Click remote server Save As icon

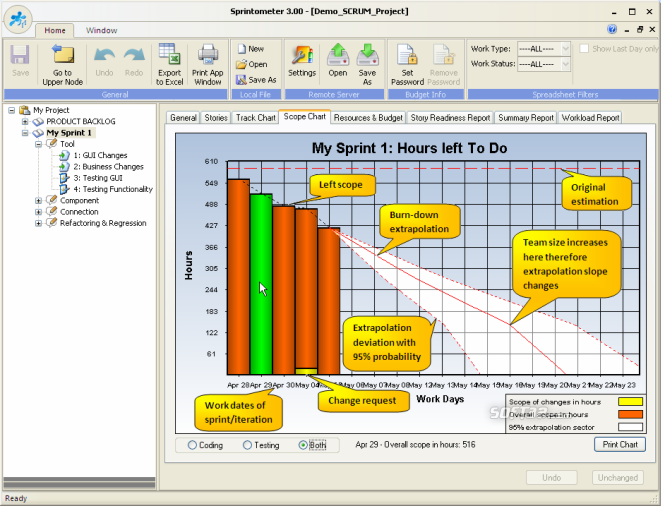[368, 55]
